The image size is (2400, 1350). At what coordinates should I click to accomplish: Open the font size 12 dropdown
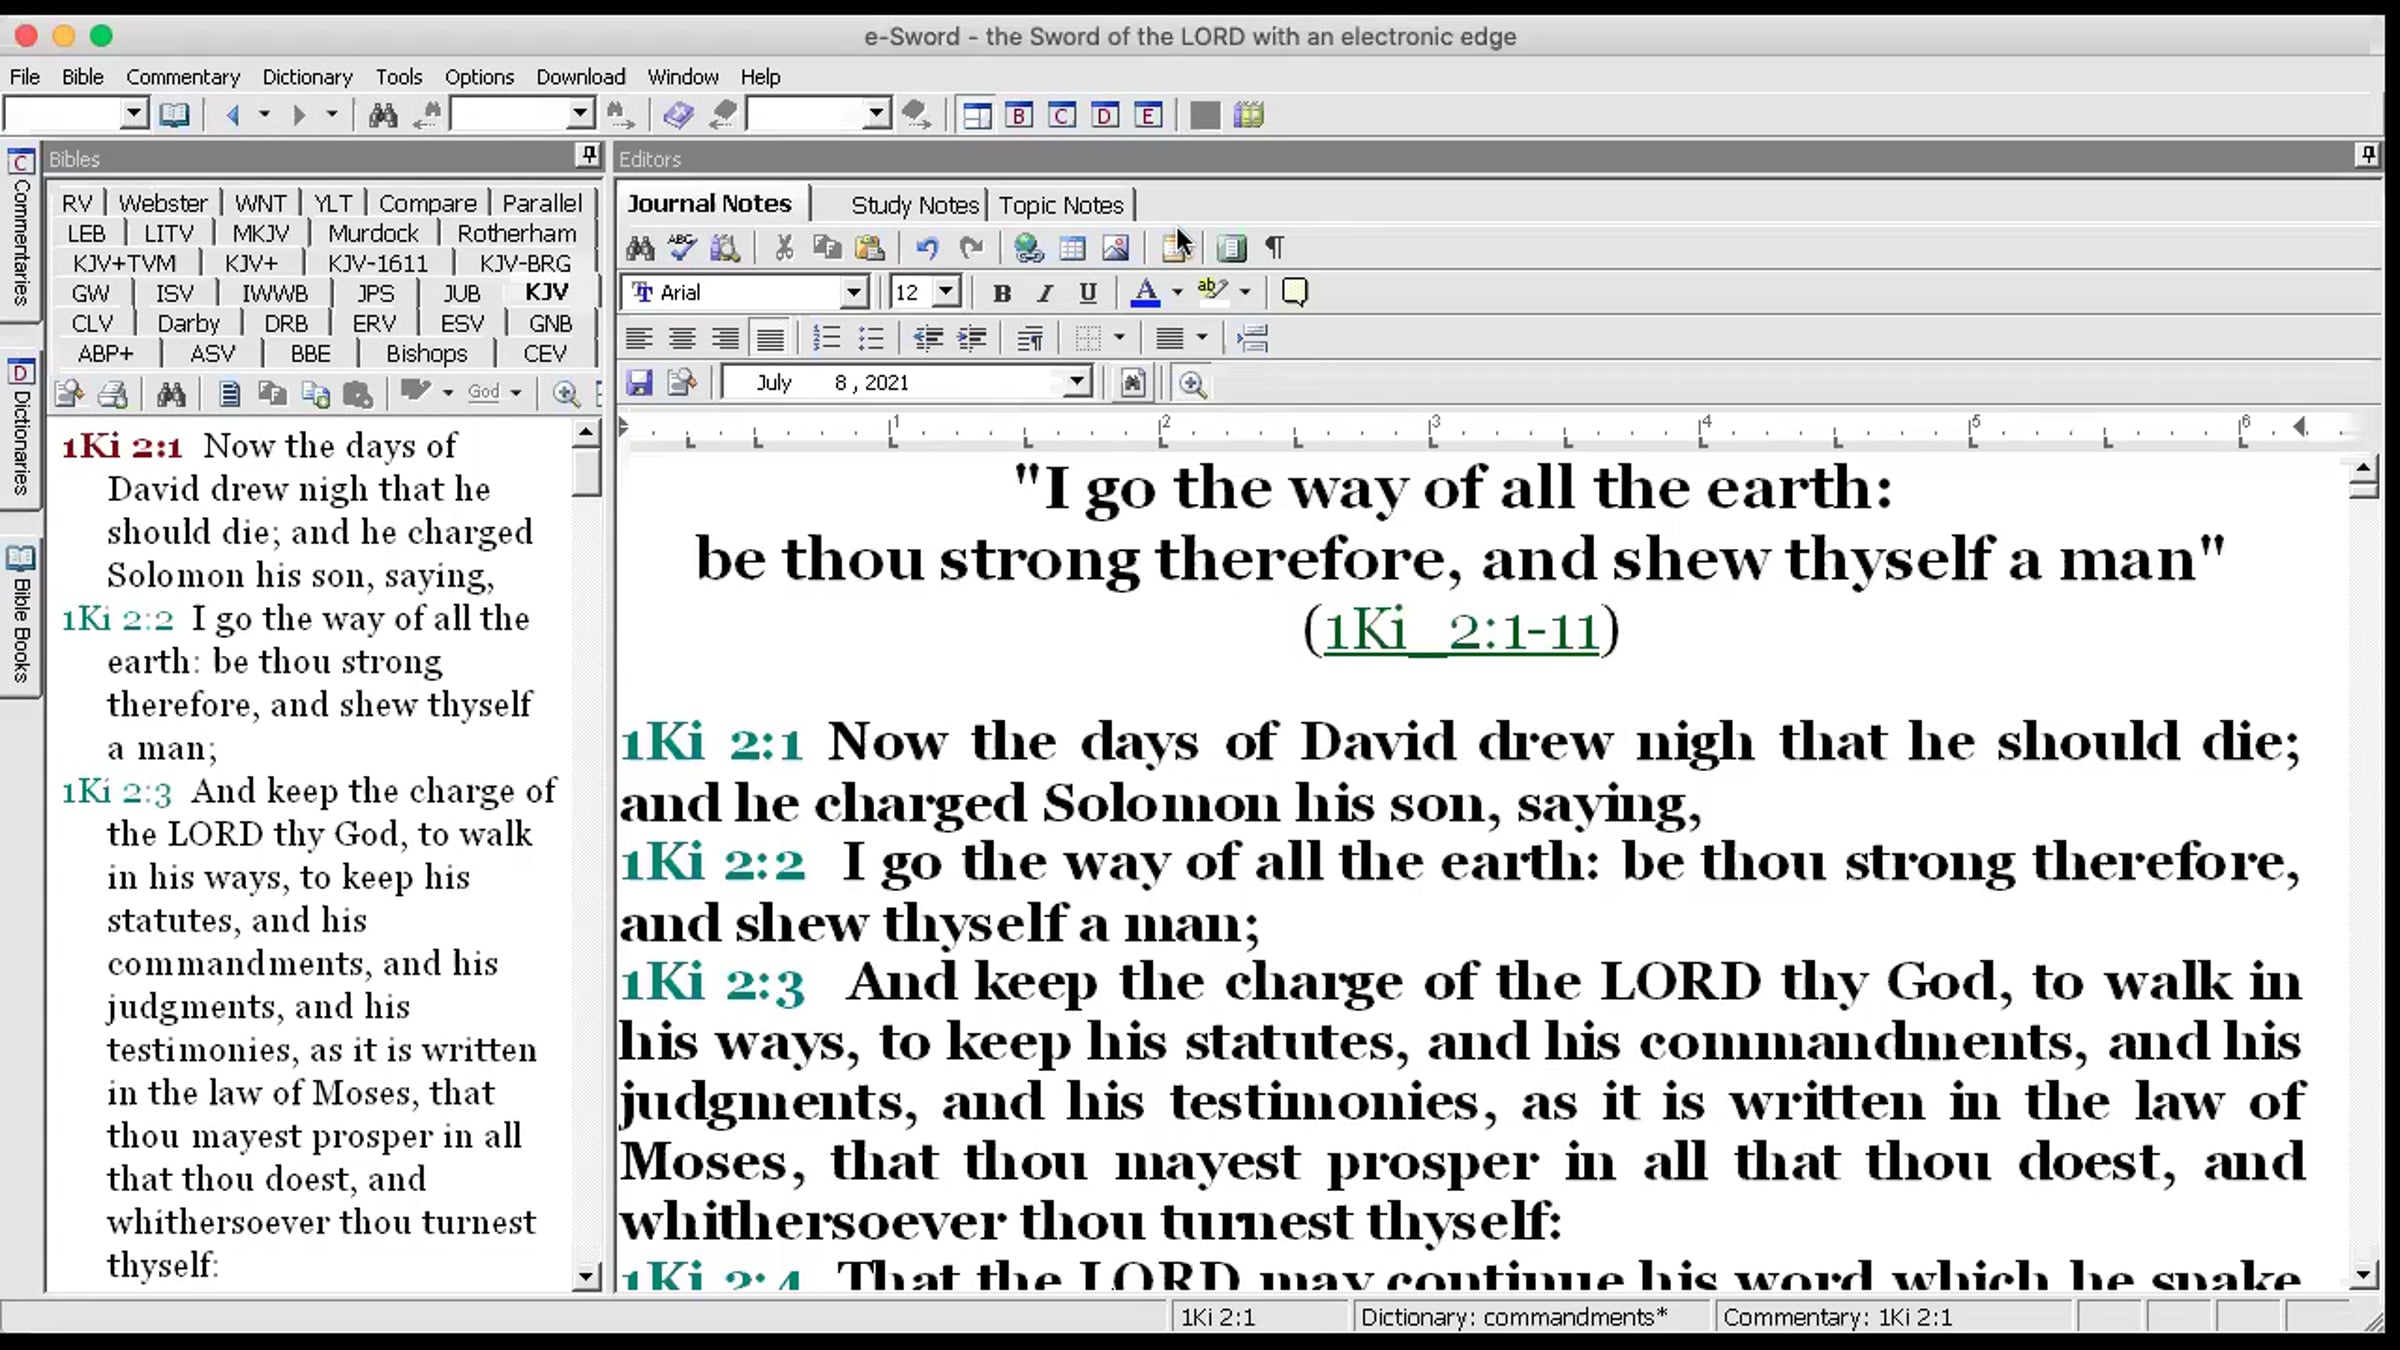pos(946,293)
